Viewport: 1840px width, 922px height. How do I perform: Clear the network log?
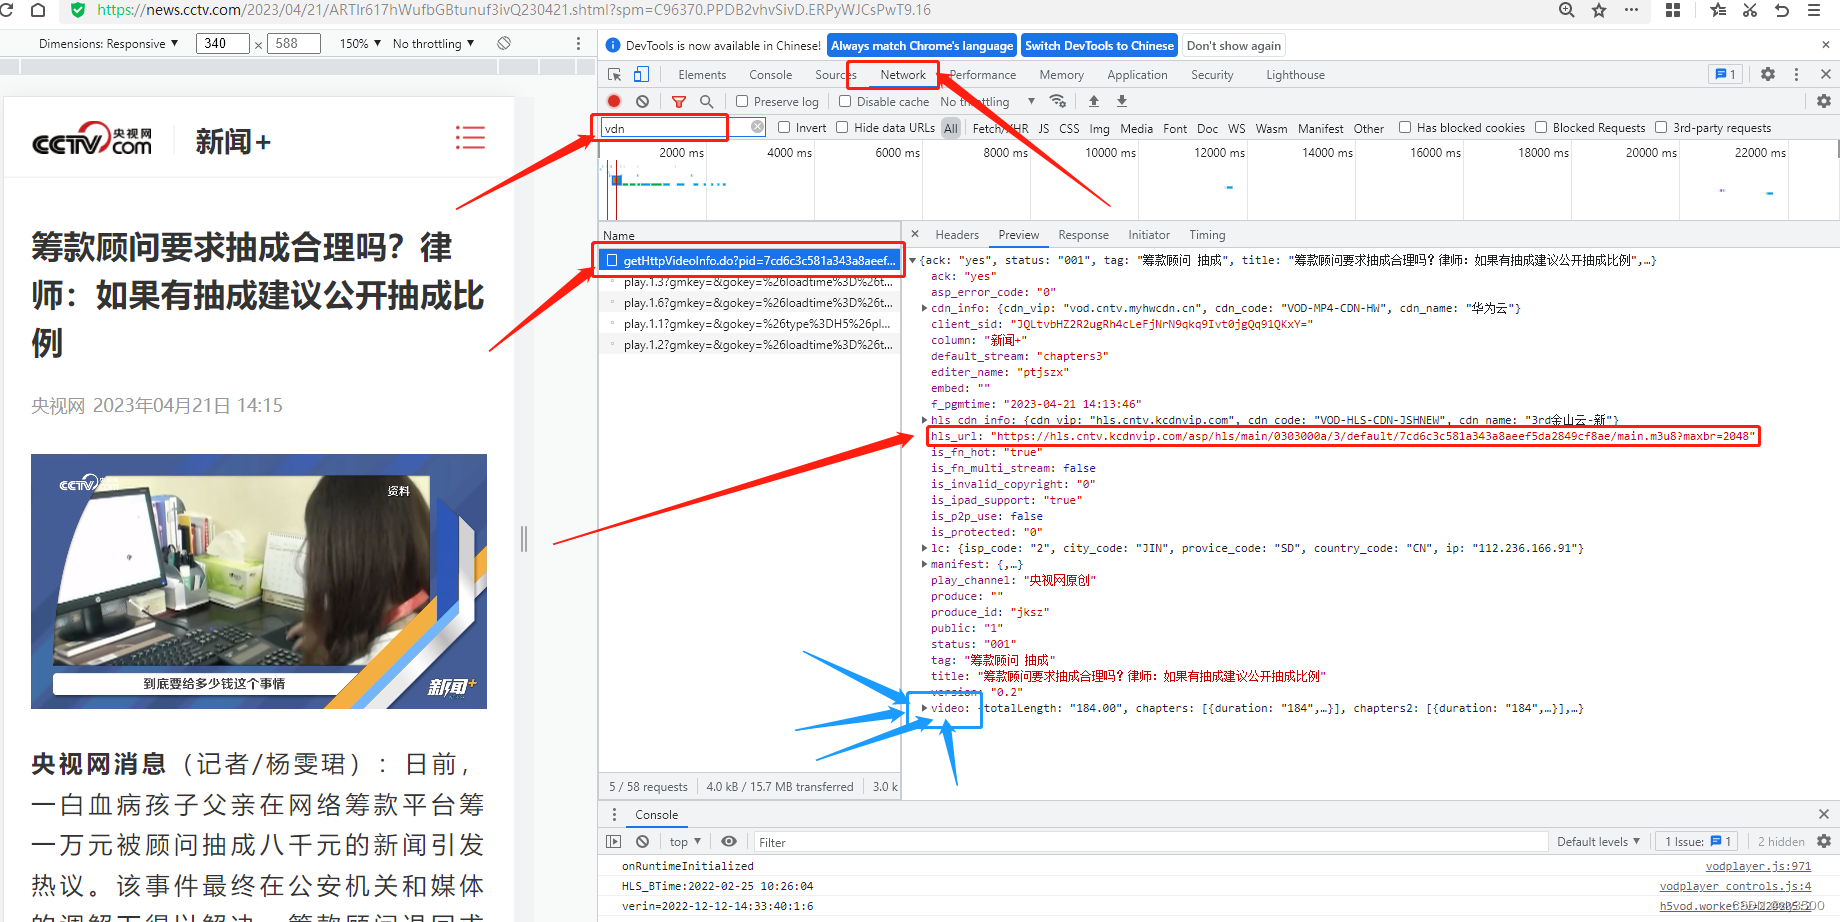642,101
